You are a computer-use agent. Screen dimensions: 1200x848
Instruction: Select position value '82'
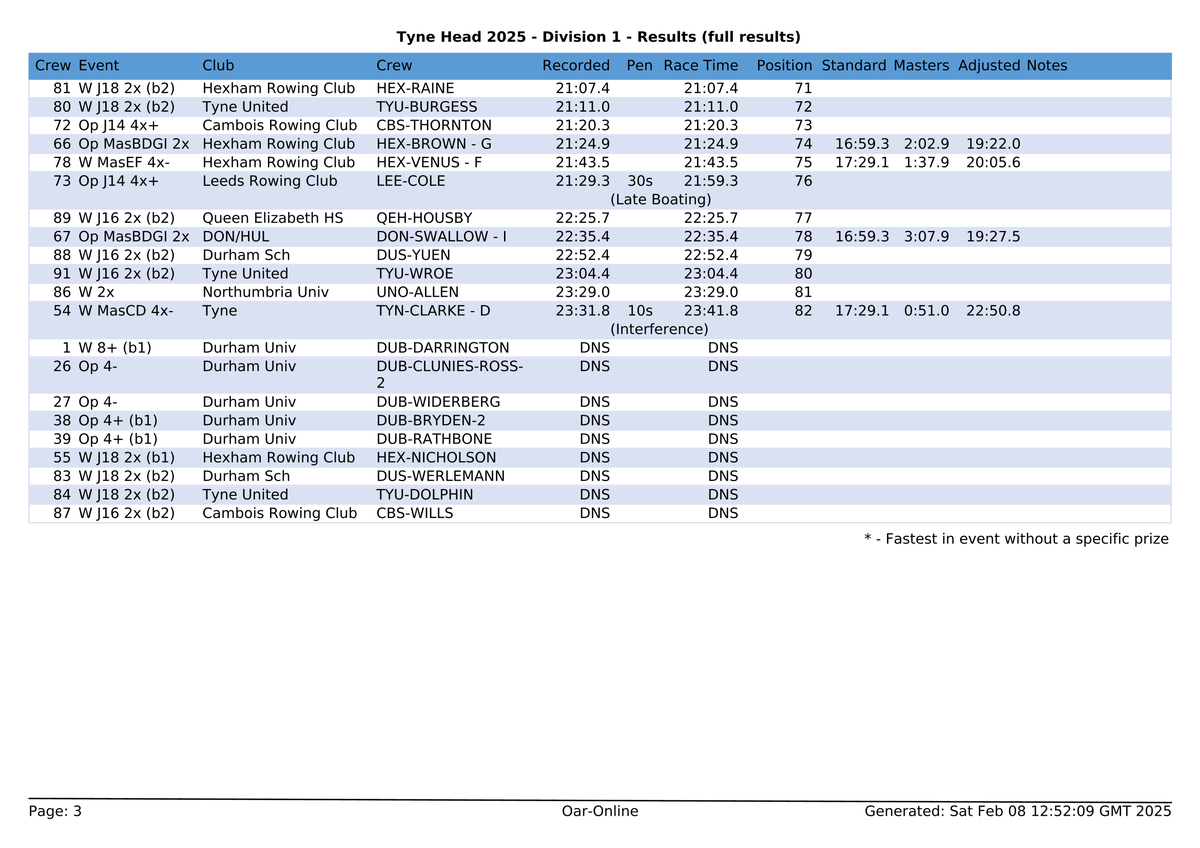point(803,311)
